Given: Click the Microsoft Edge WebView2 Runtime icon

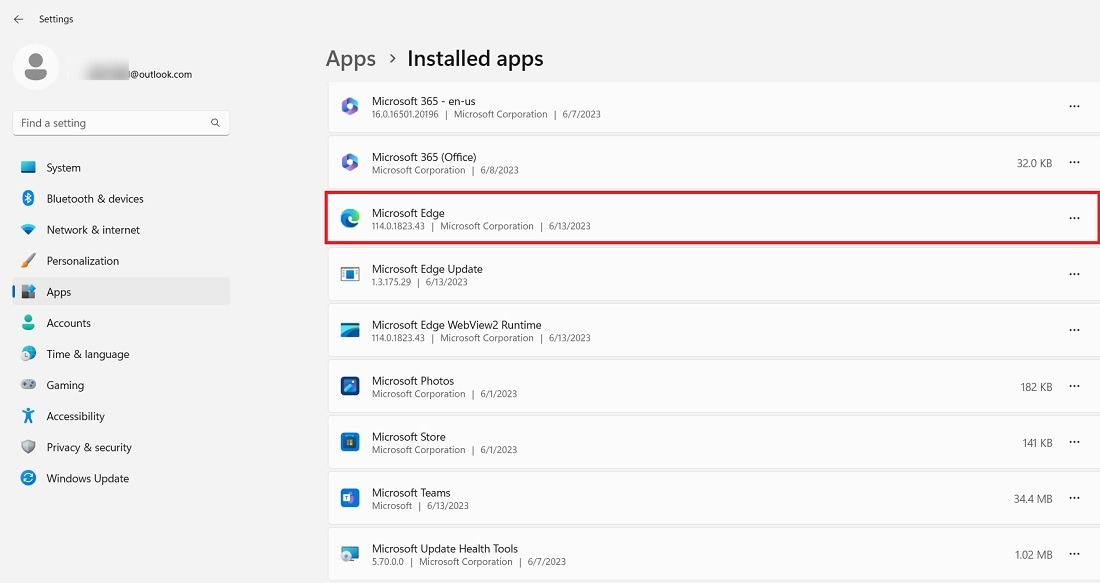Looking at the screenshot, I should tap(350, 330).
